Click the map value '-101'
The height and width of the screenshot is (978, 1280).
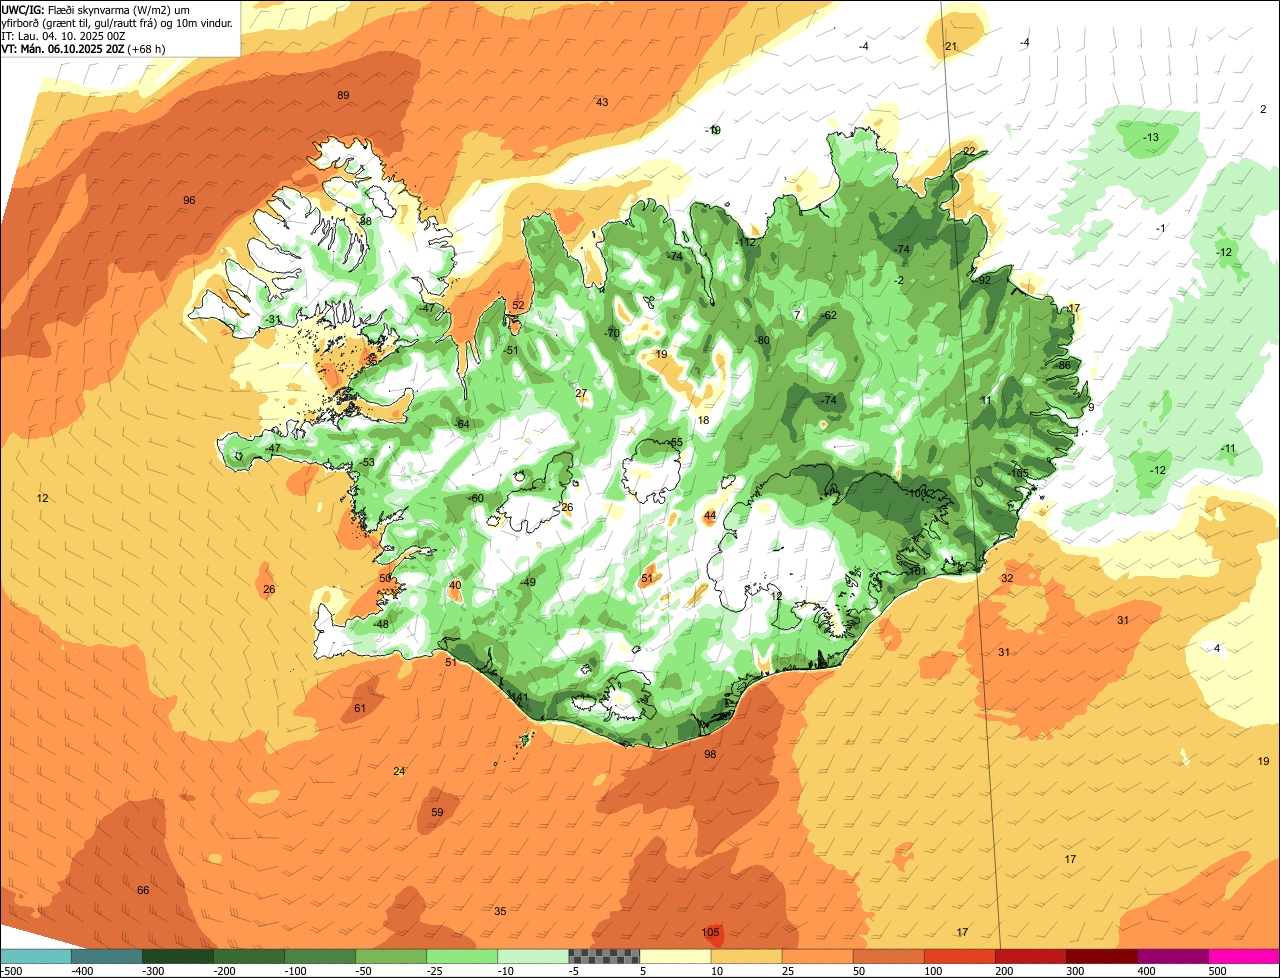point(918,571)
